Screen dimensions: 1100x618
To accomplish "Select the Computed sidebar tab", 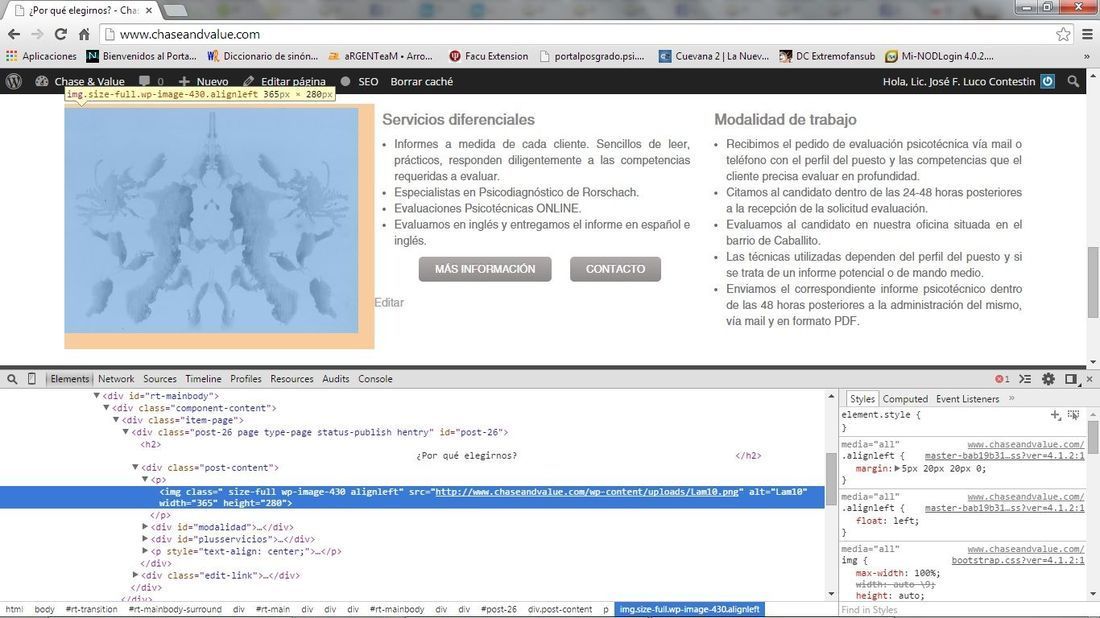I will click(x=905, y=398).
